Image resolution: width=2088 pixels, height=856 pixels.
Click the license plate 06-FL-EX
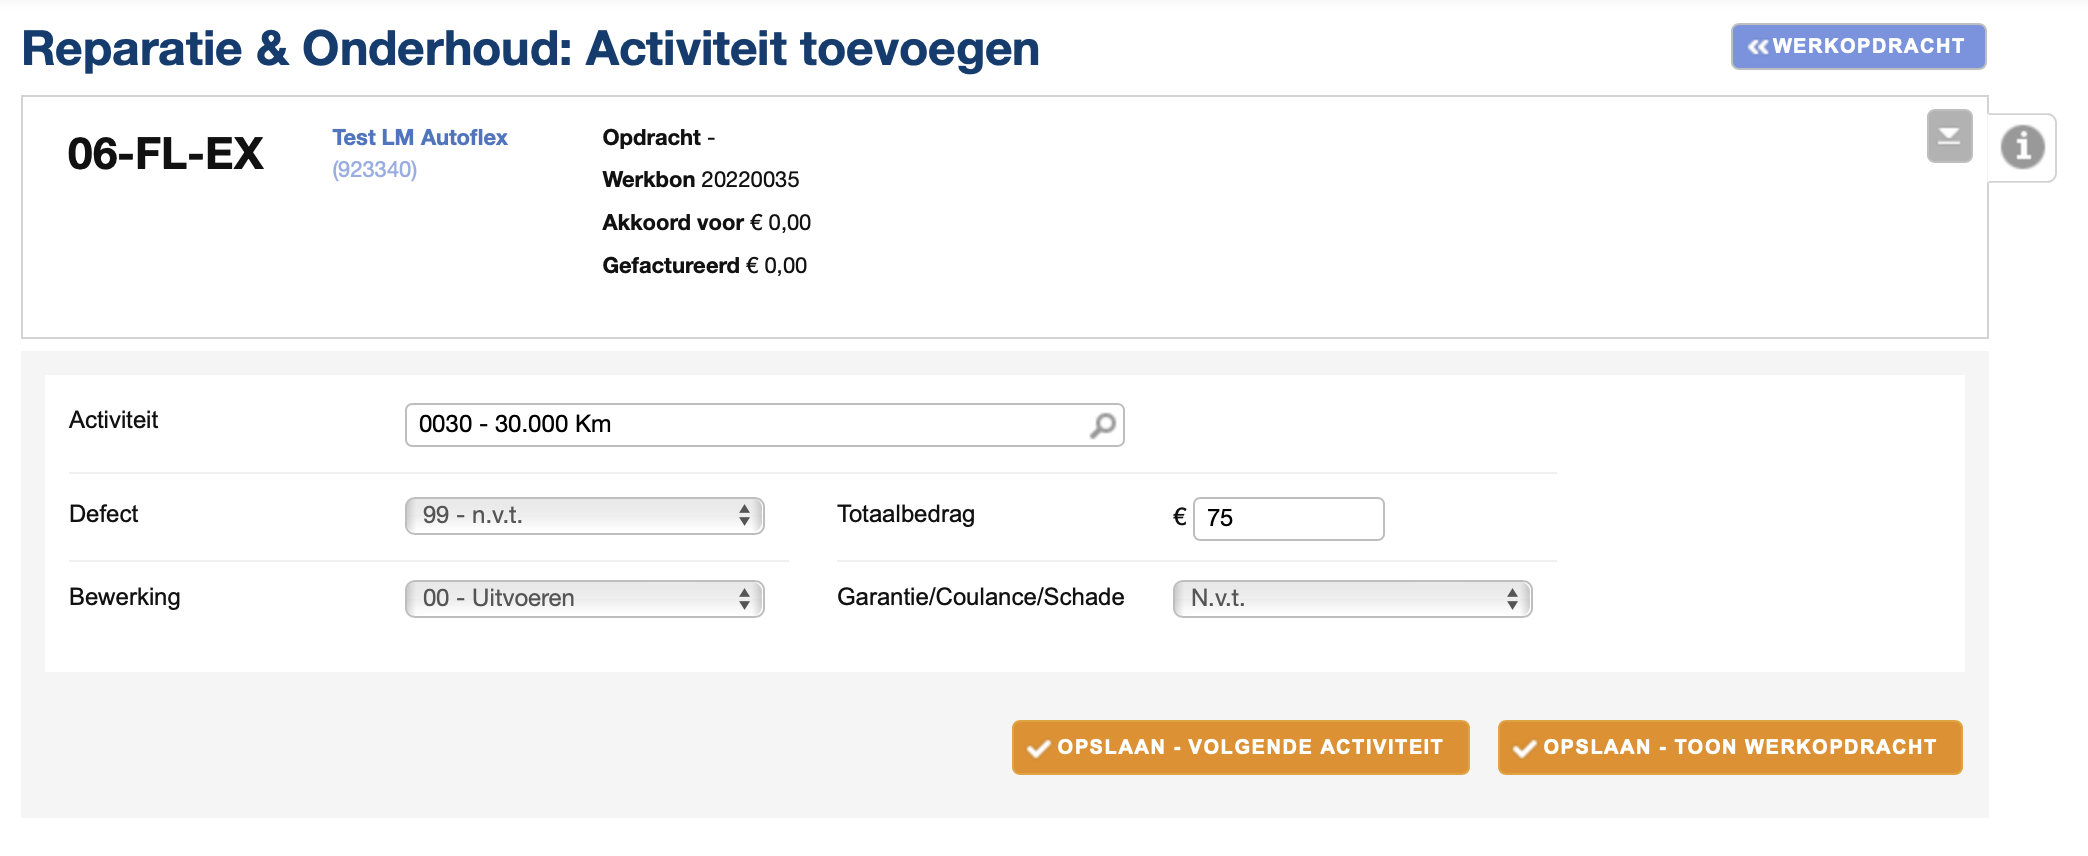(166, 154)
